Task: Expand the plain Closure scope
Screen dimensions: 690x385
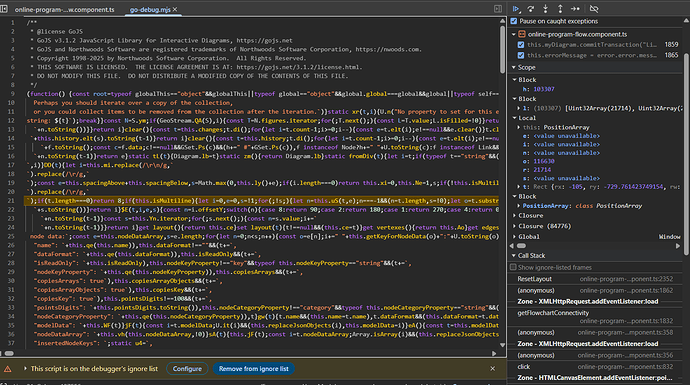Action: (514, 216)
